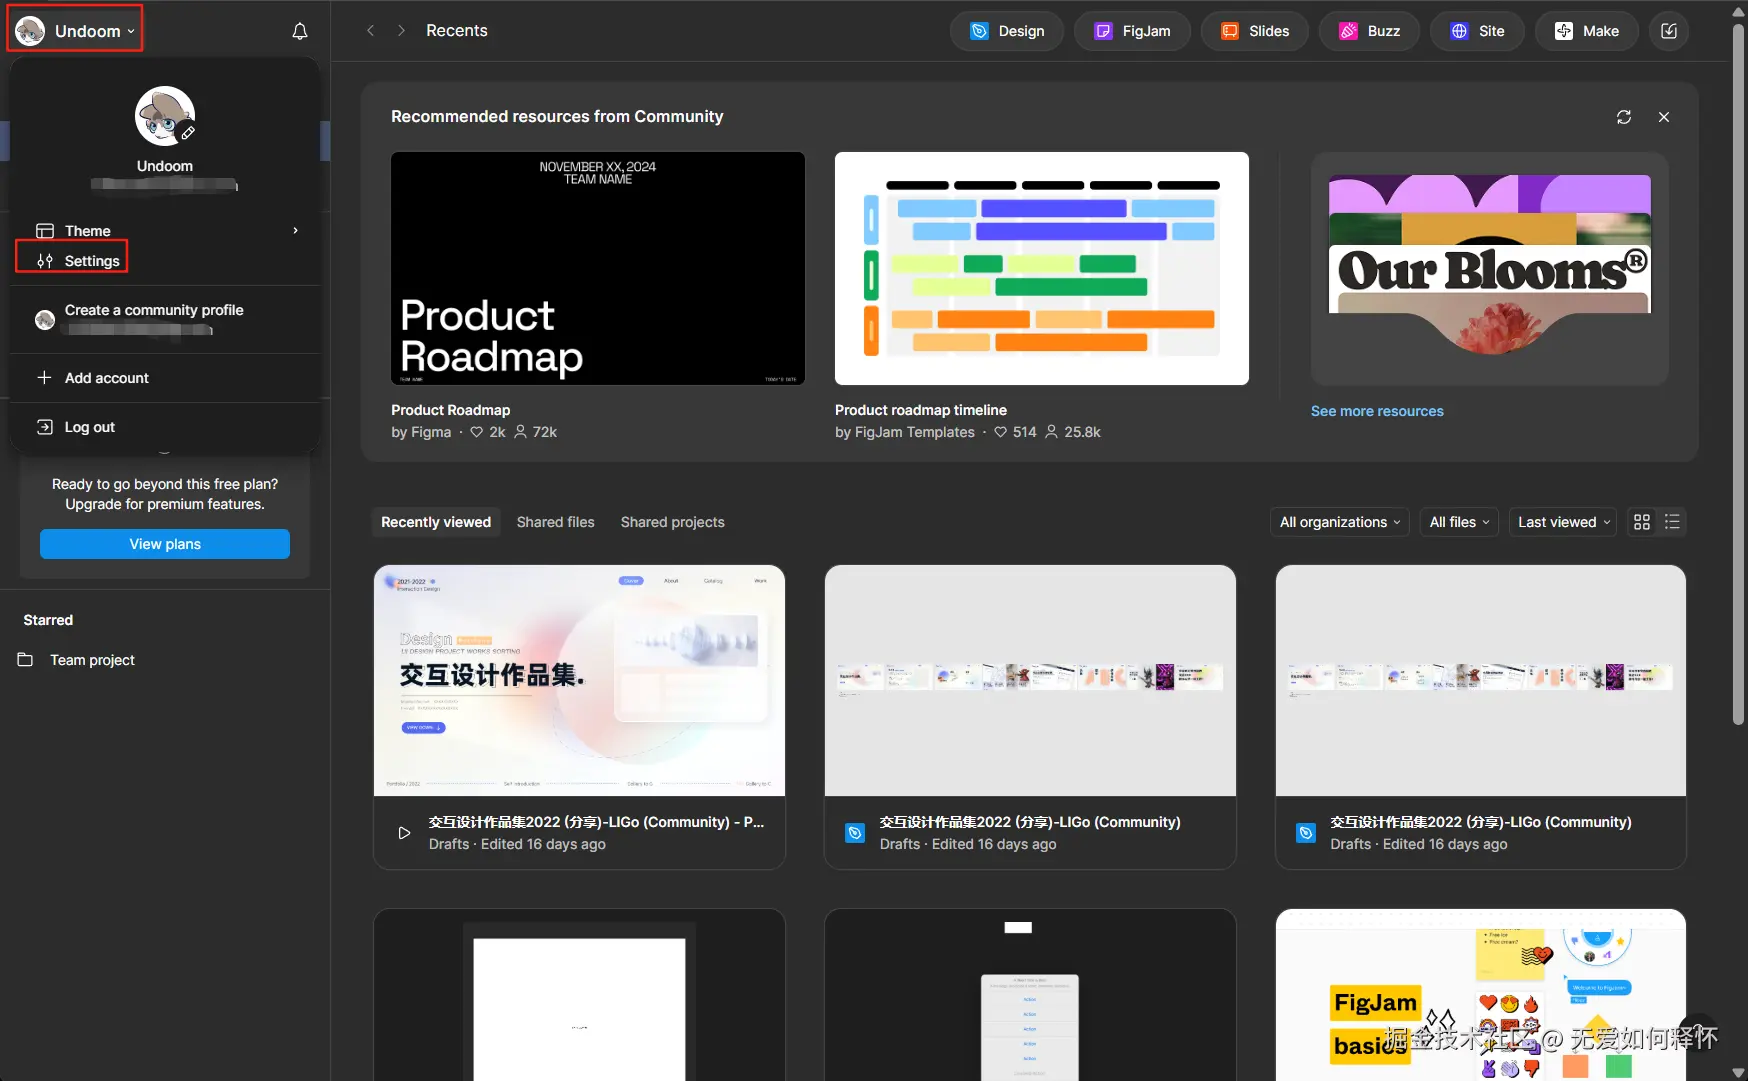1748x1081 pixels.
Task: Switch to Recently viewed tab
Action: 436,522
